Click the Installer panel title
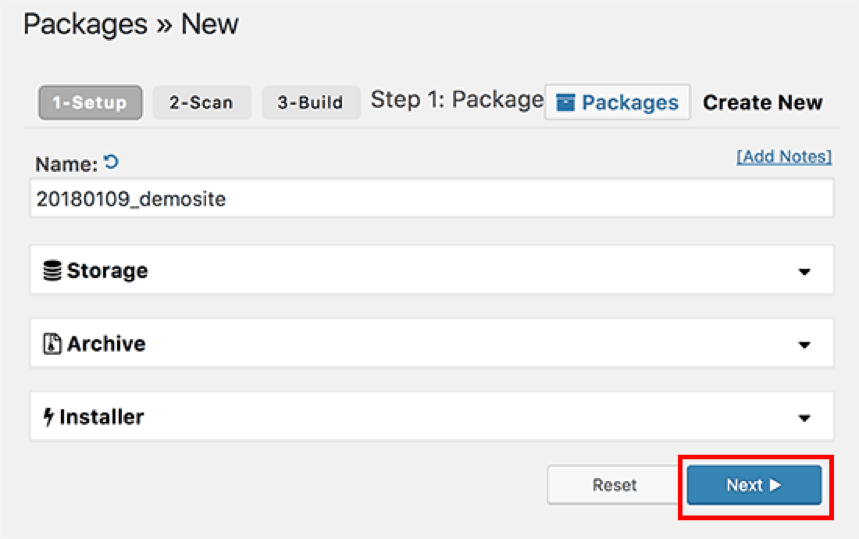This screenshot has height=539, width=859. pos(101,417)
